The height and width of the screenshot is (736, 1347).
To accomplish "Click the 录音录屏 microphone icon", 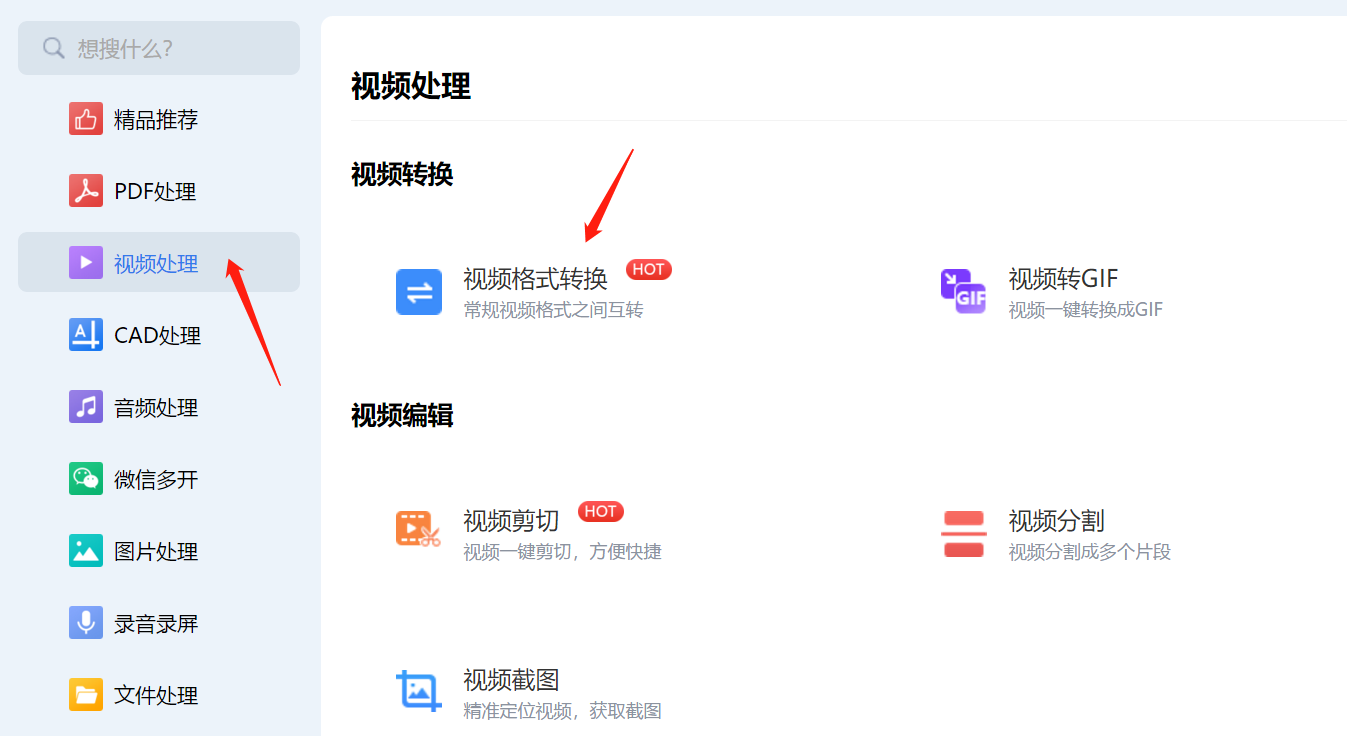I will point(86,622).
